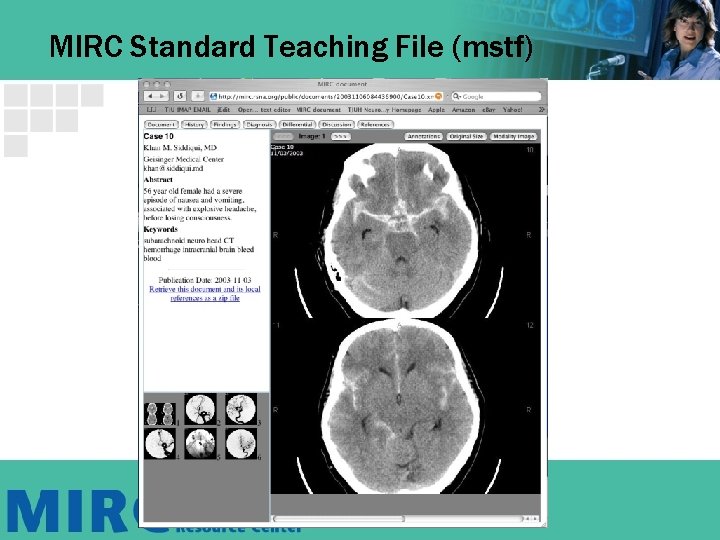Select angiogram thumbnail 4
Viewport: 720px width, 540px height.
point(159,444)
